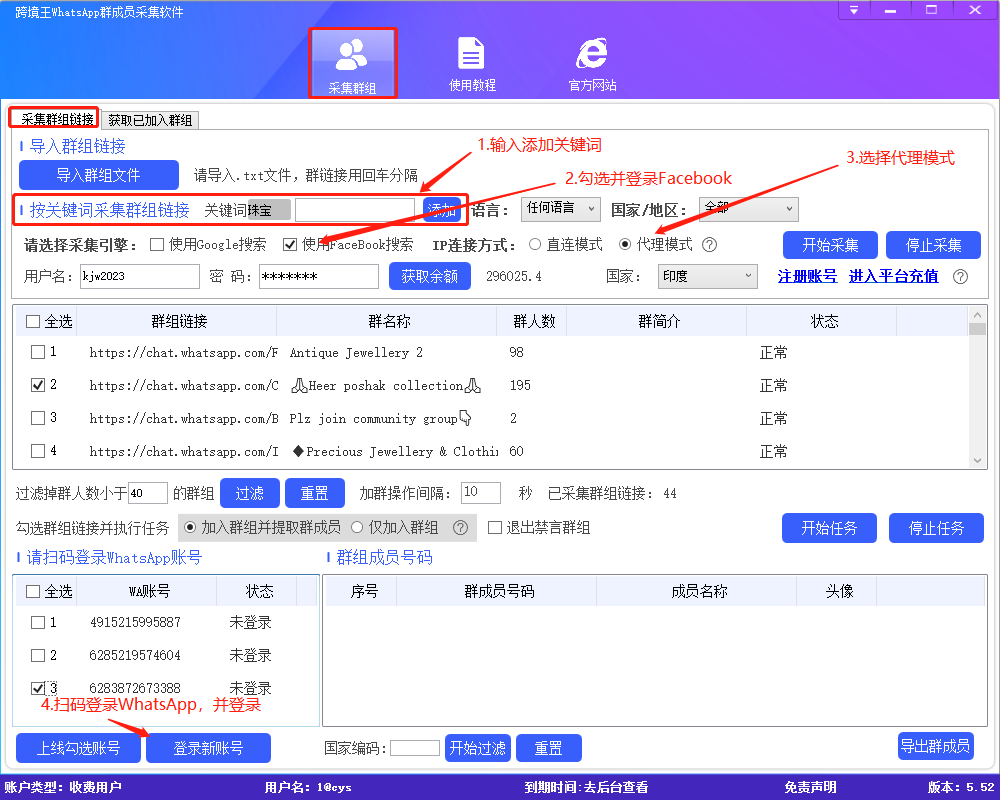Expand the 国家/地区 region dropdown
The height and width of the screenshot is (800, 1000).
tap(747, 209)
